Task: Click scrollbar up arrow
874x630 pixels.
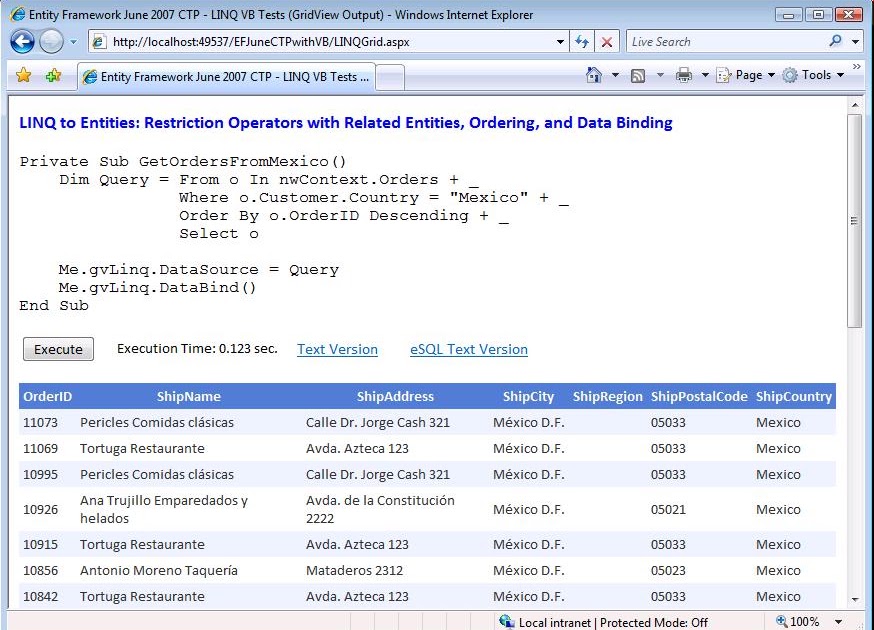Action: point(854,105)
